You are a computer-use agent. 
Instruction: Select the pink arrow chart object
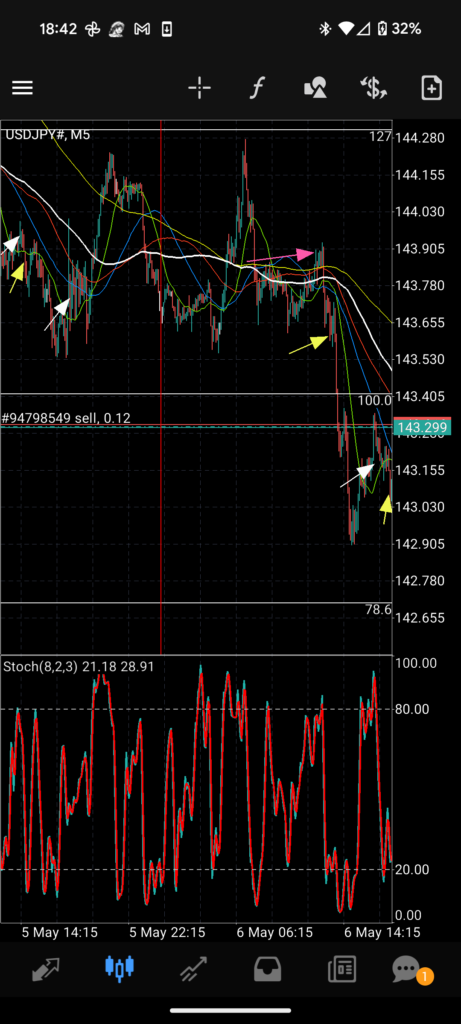click(279, 257)
